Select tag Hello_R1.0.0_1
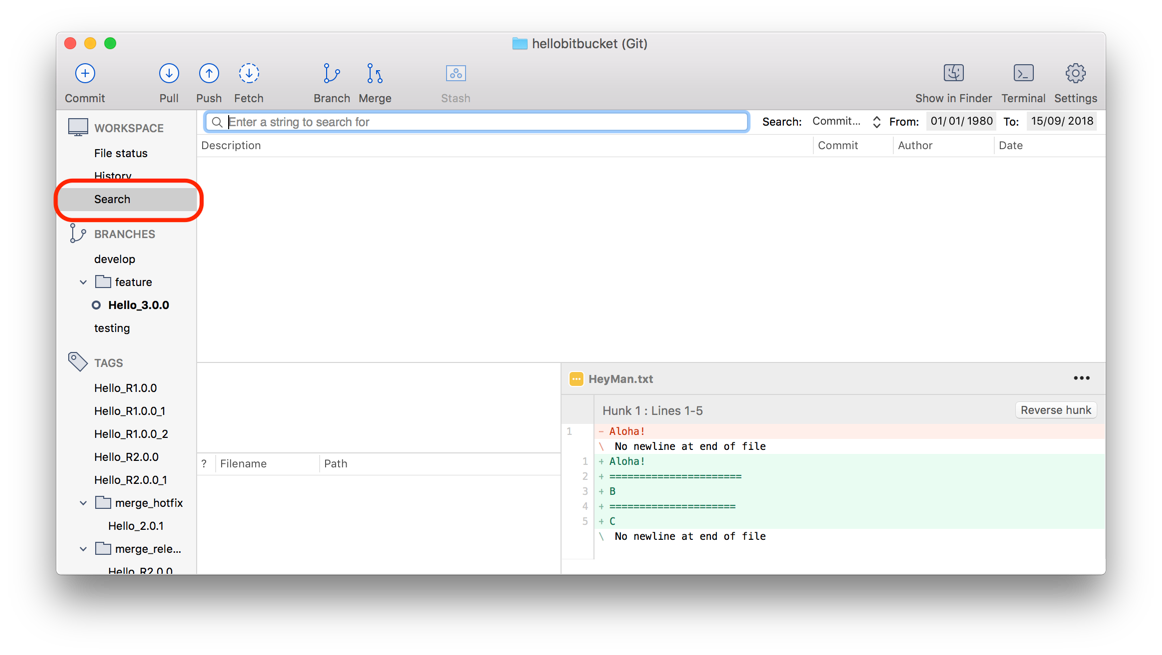The width and height of the screenshot is (1162, 655). [x=130, y=411]
